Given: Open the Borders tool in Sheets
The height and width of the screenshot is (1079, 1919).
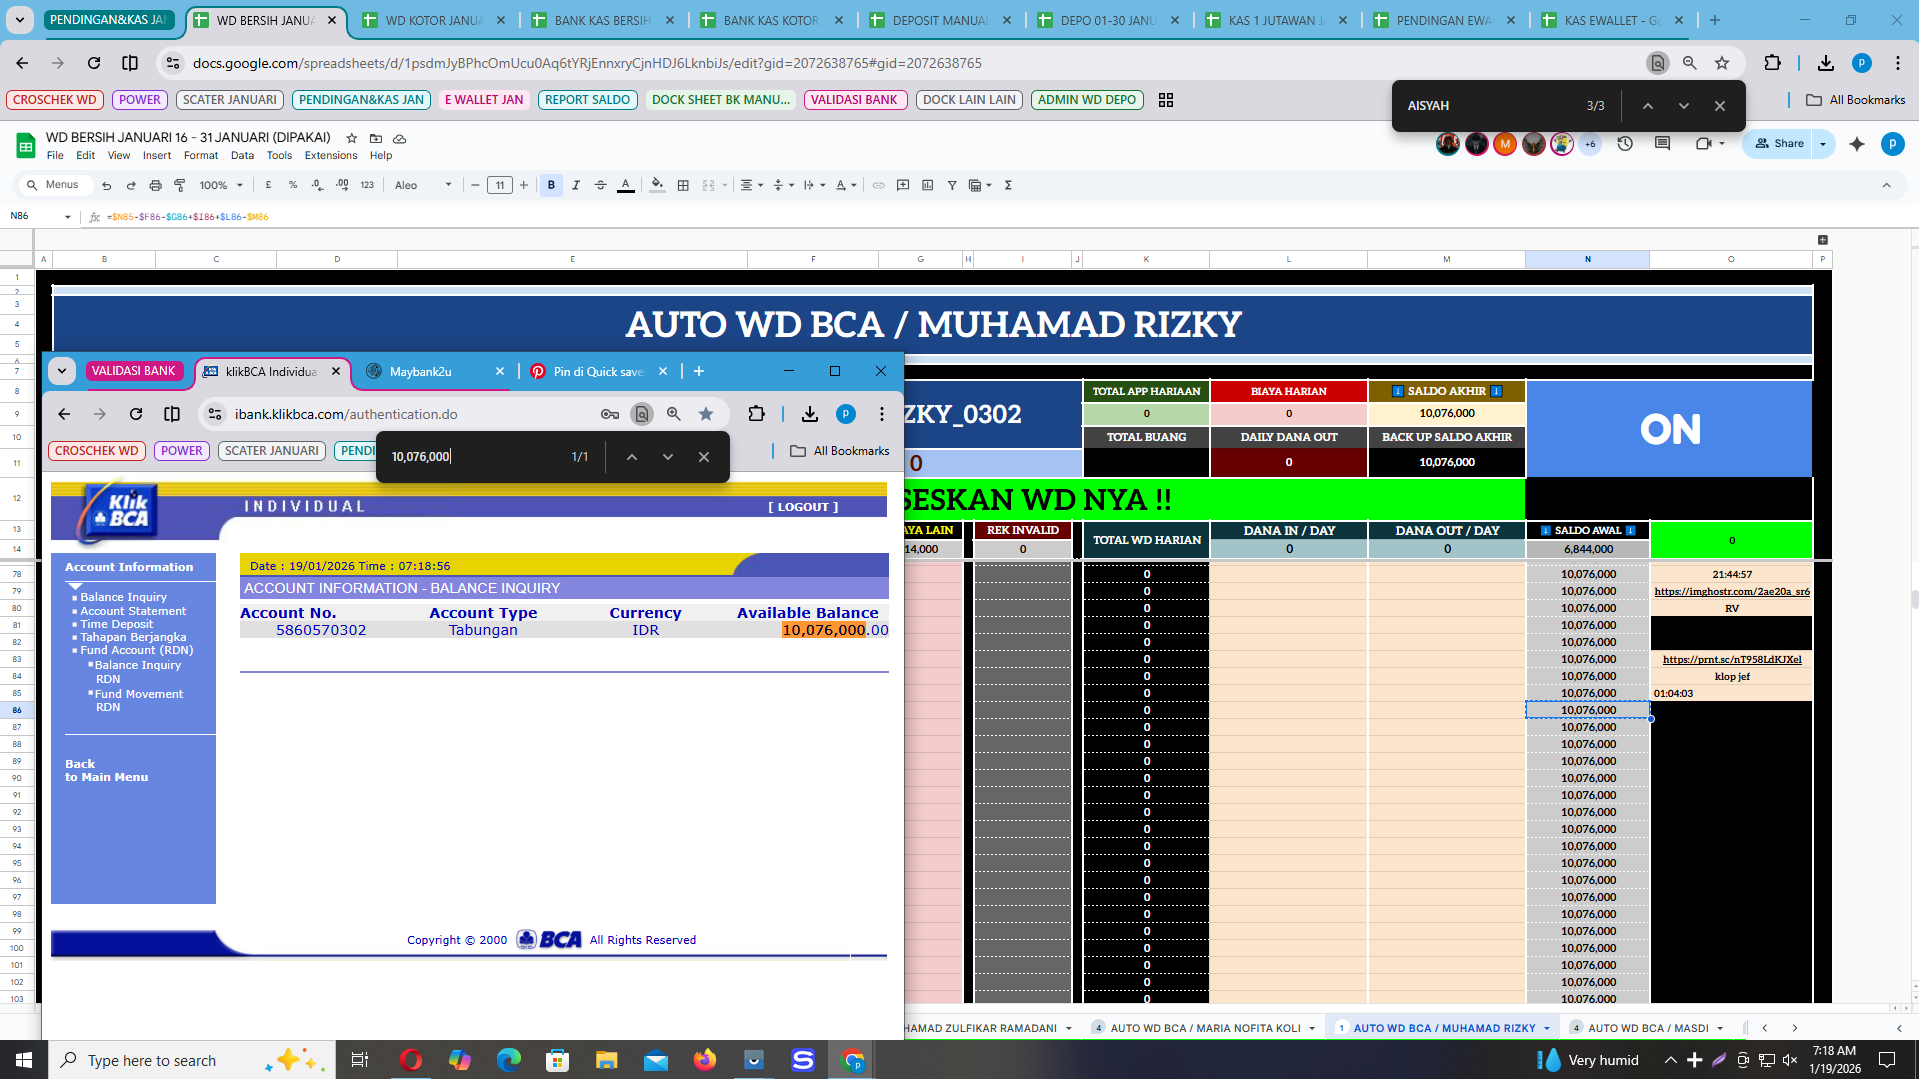Looking at the screenshot, I should click(683, 185).
